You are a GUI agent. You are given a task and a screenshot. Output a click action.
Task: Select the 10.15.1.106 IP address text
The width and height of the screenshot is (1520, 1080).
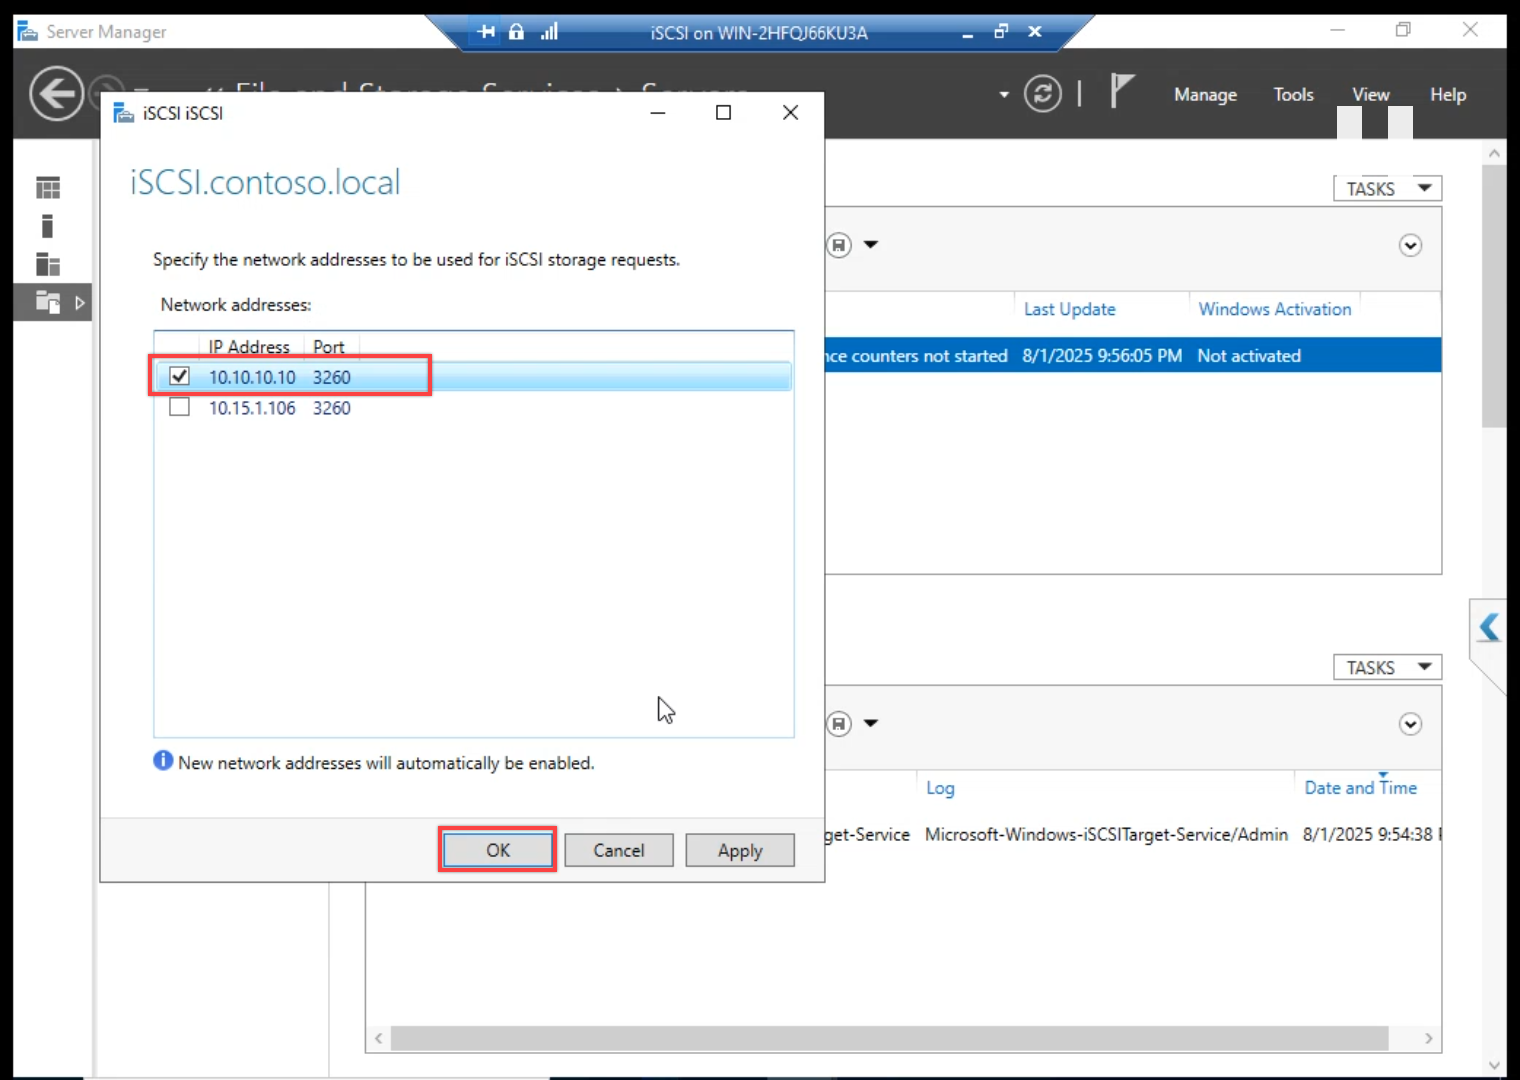pos(252,408)
